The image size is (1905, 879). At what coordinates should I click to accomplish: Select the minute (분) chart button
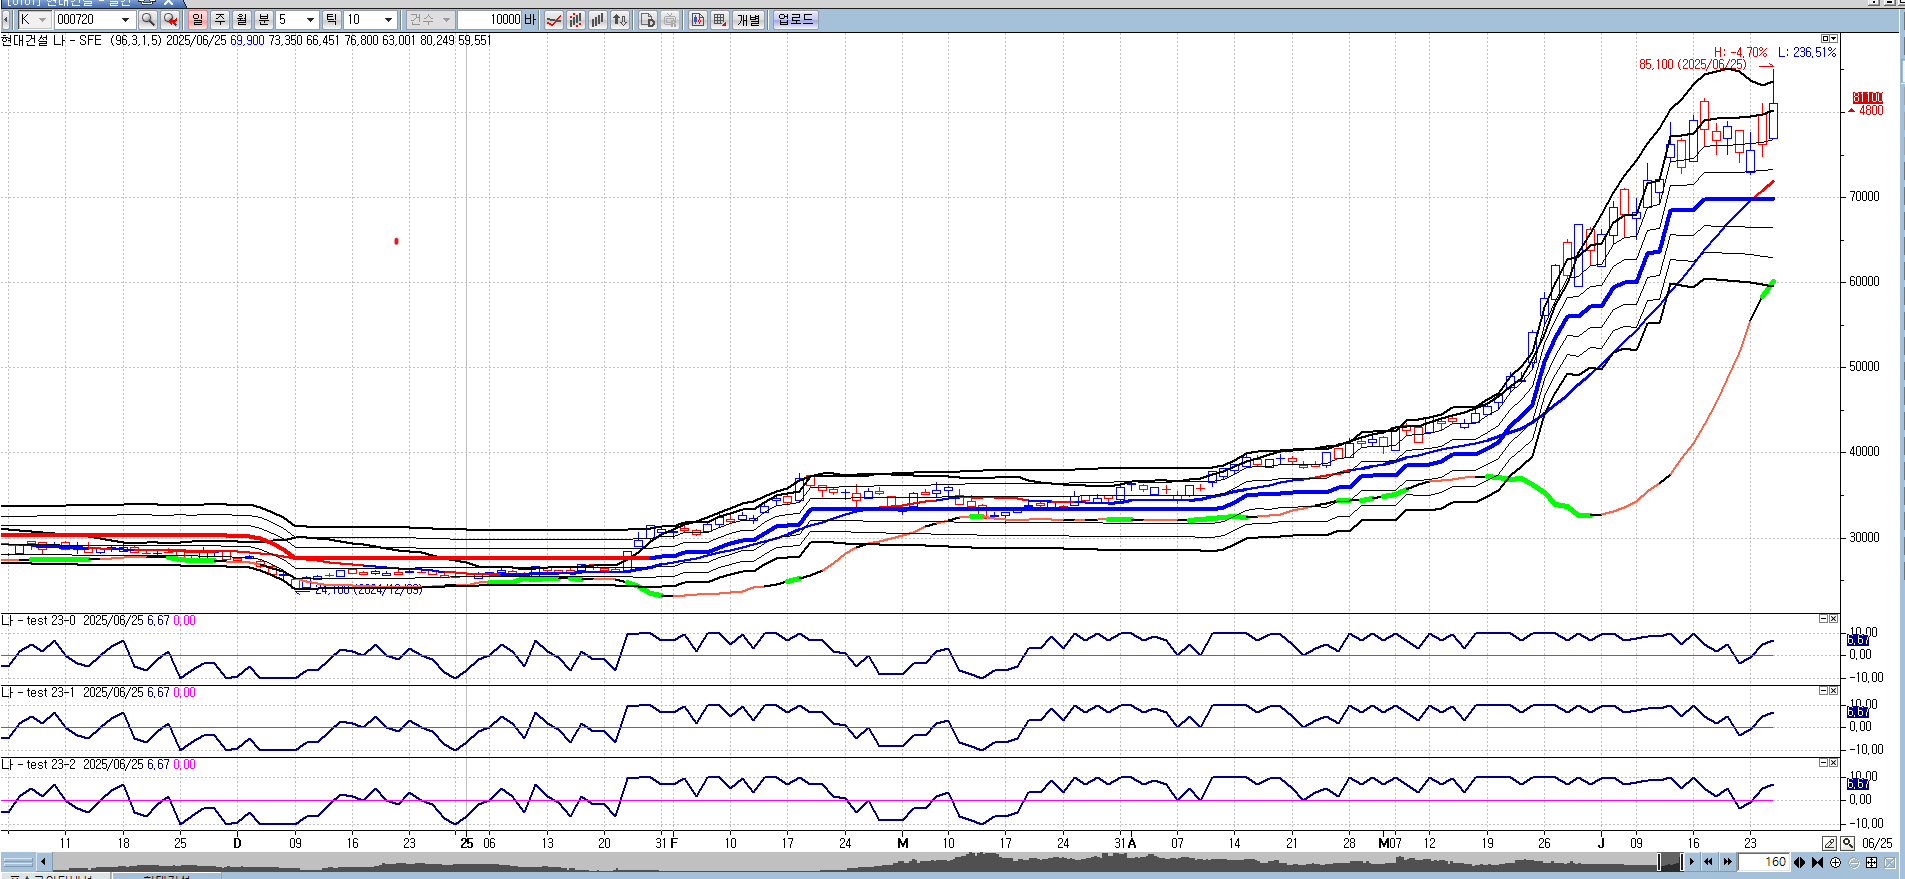(x=264, y=20)
